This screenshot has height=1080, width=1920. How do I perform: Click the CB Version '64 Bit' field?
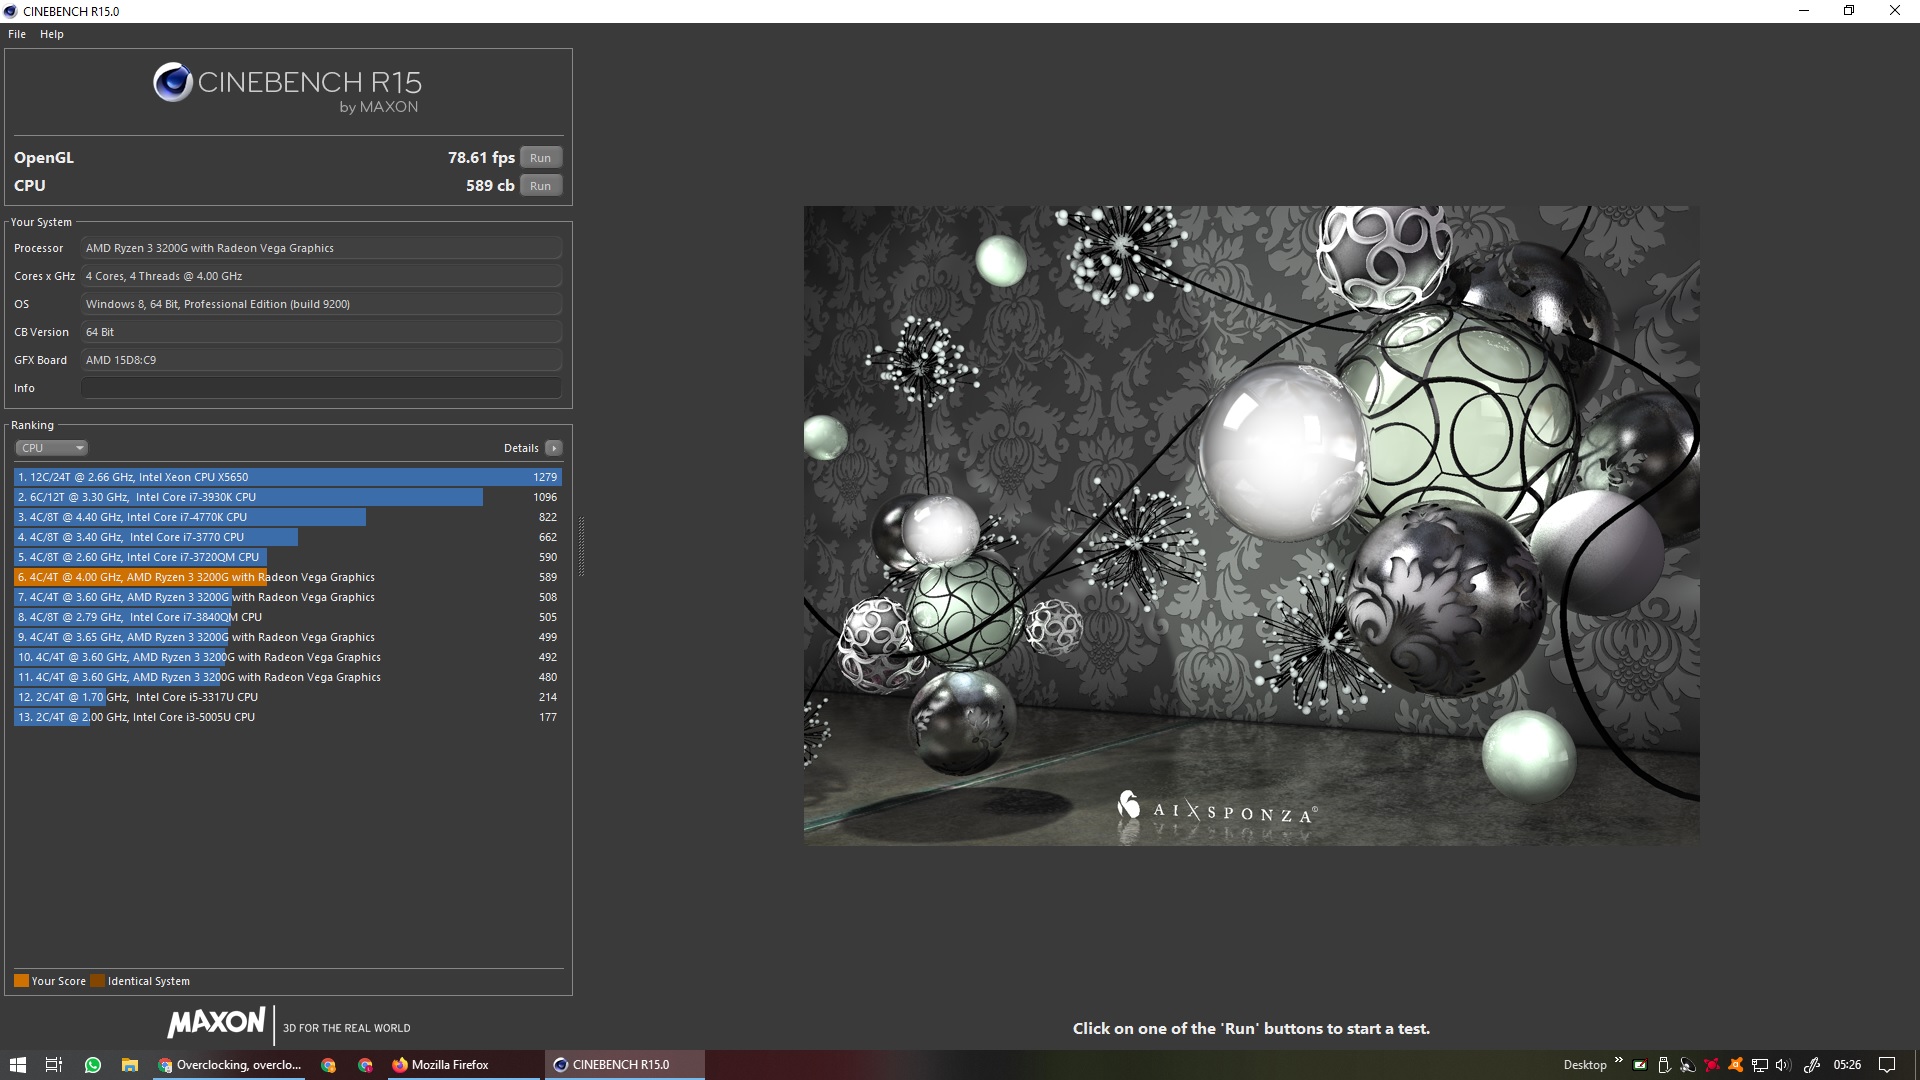click(321, 332)
